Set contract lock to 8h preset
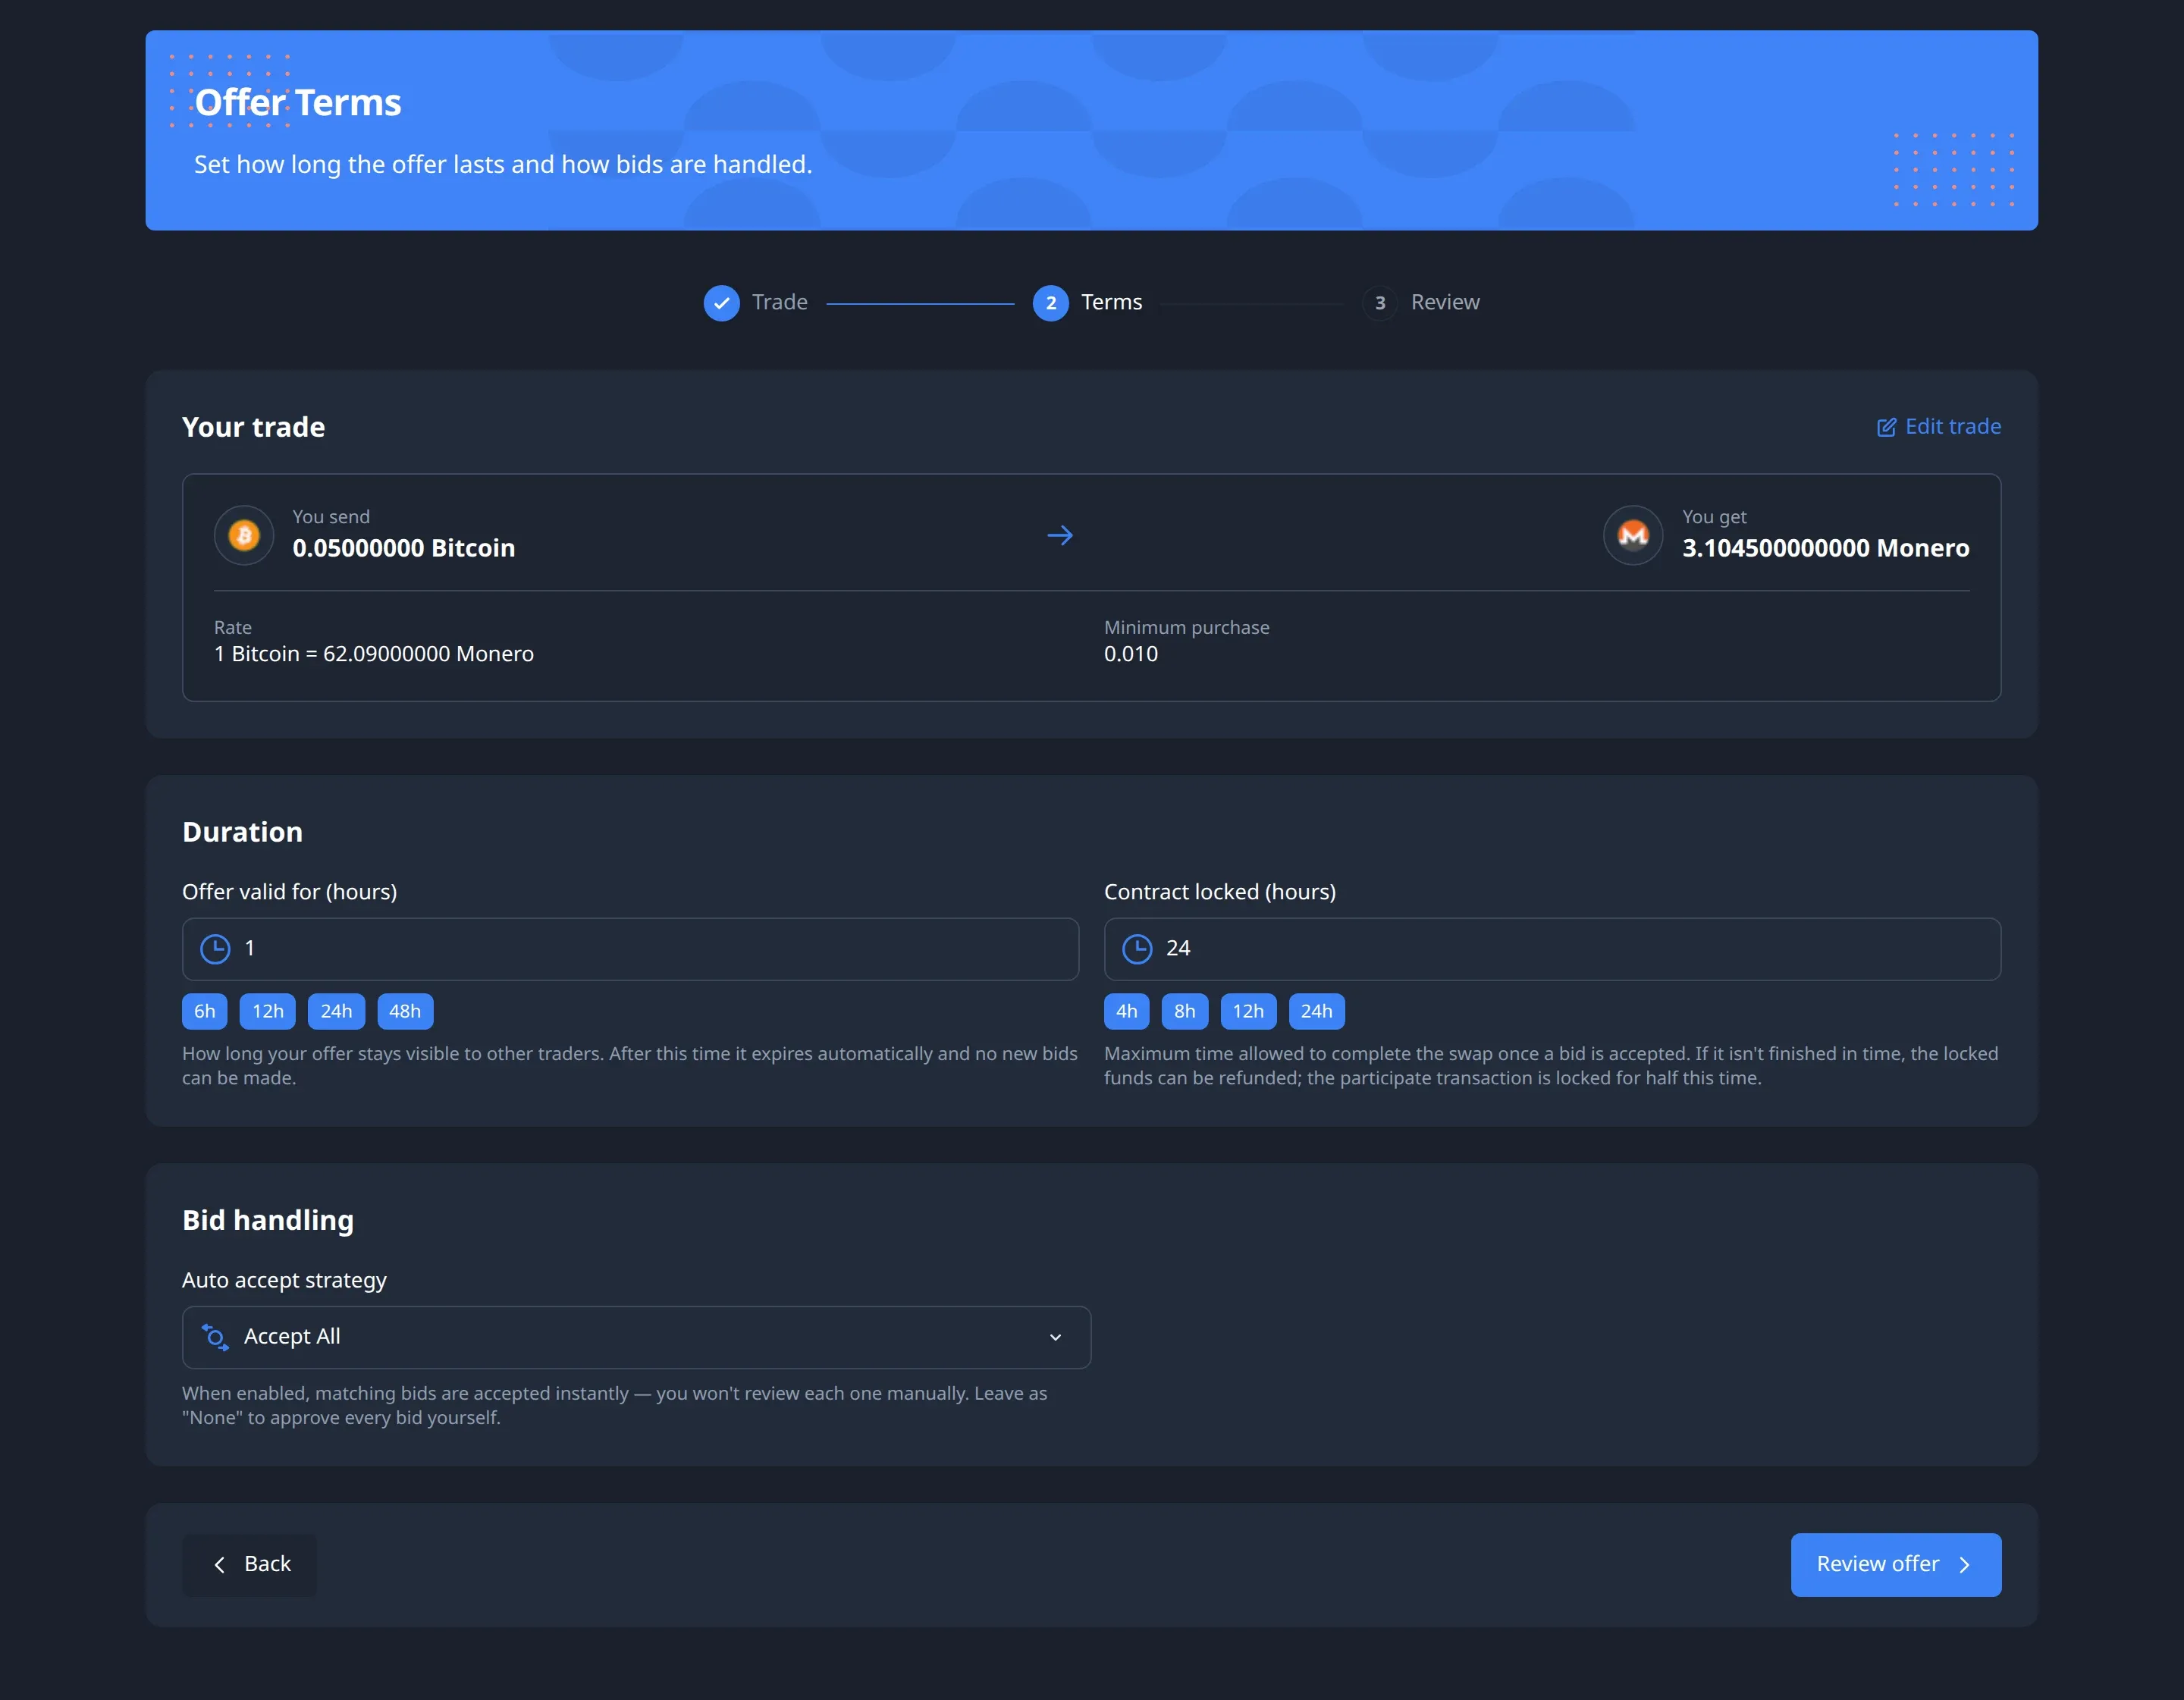The width and height of the screenshot is (2184, 1700). (1185, 1011)
